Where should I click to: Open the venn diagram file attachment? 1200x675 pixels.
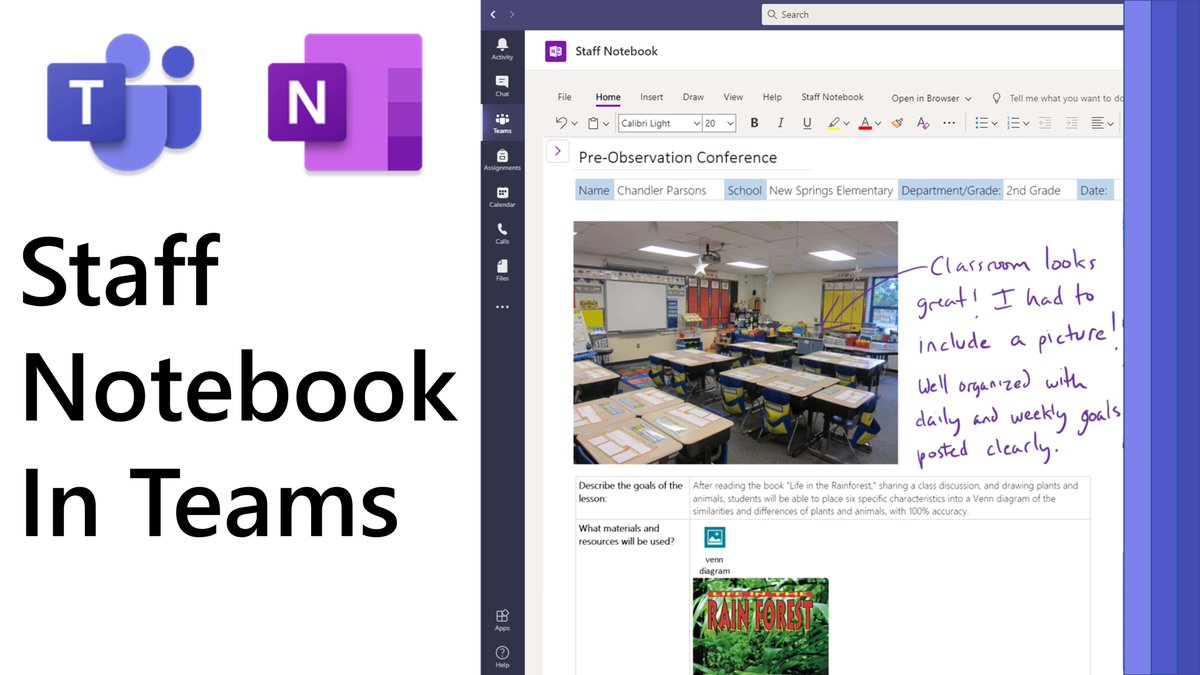coord(714,549)
